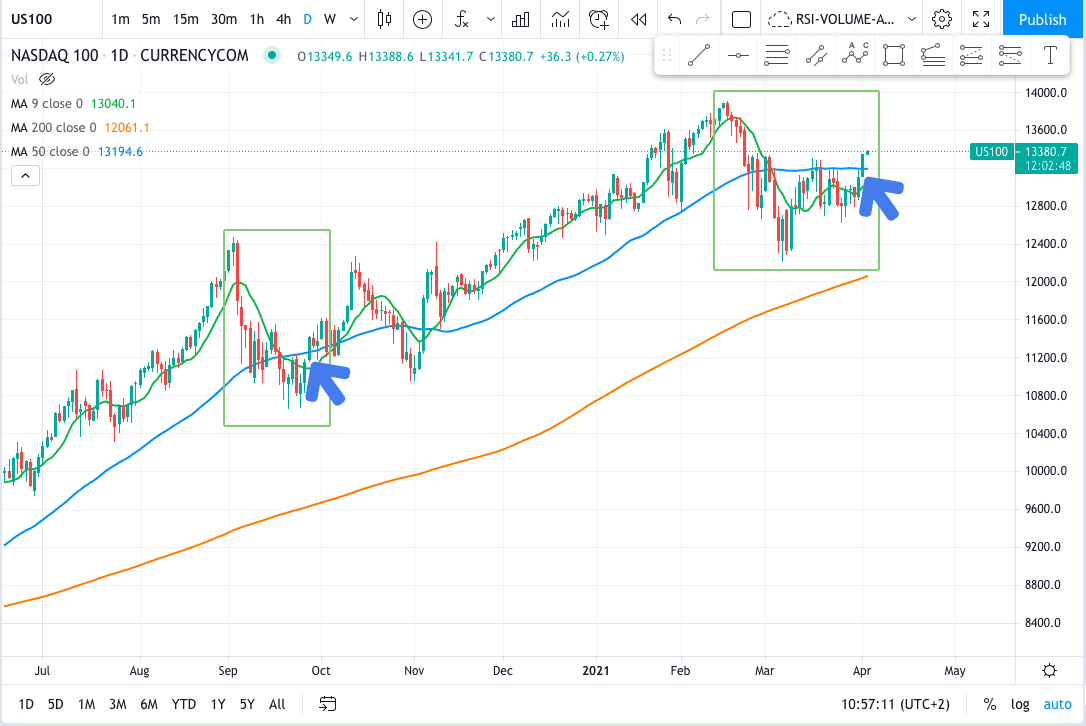Switch to the 4h timeframe
The height and width of the screenshot is (726, 1086).
pos(284,19)
